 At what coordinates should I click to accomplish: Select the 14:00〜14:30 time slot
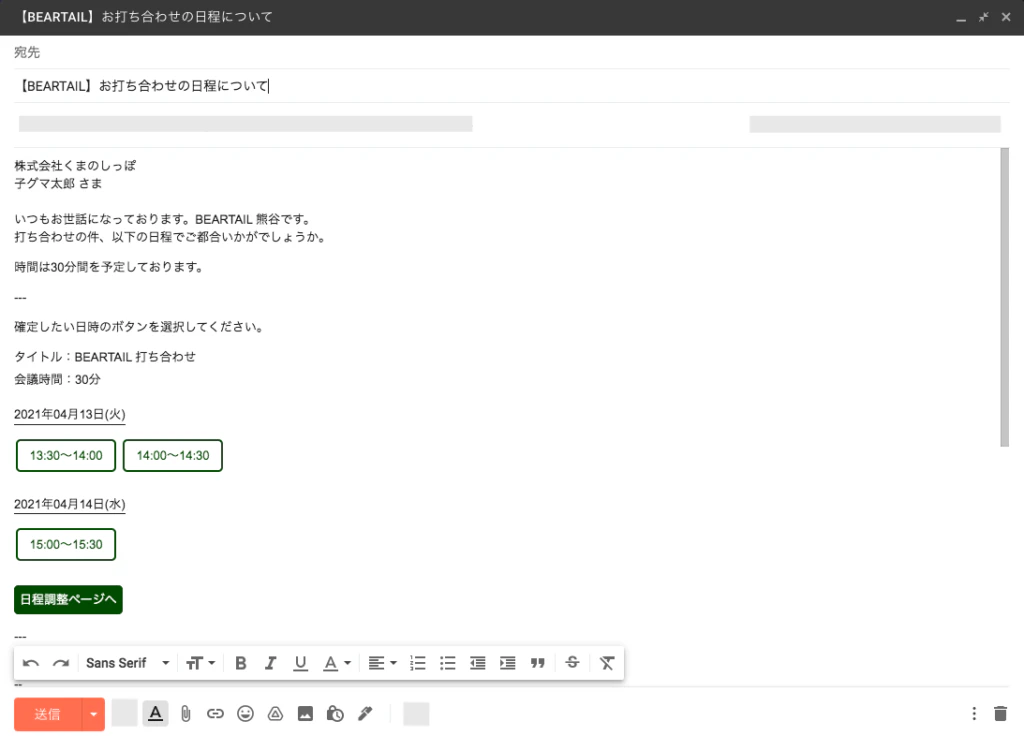point(173,456)
